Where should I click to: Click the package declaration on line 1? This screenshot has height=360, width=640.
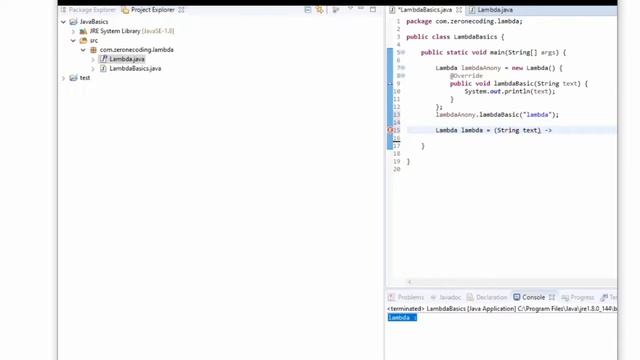(464, 21)
